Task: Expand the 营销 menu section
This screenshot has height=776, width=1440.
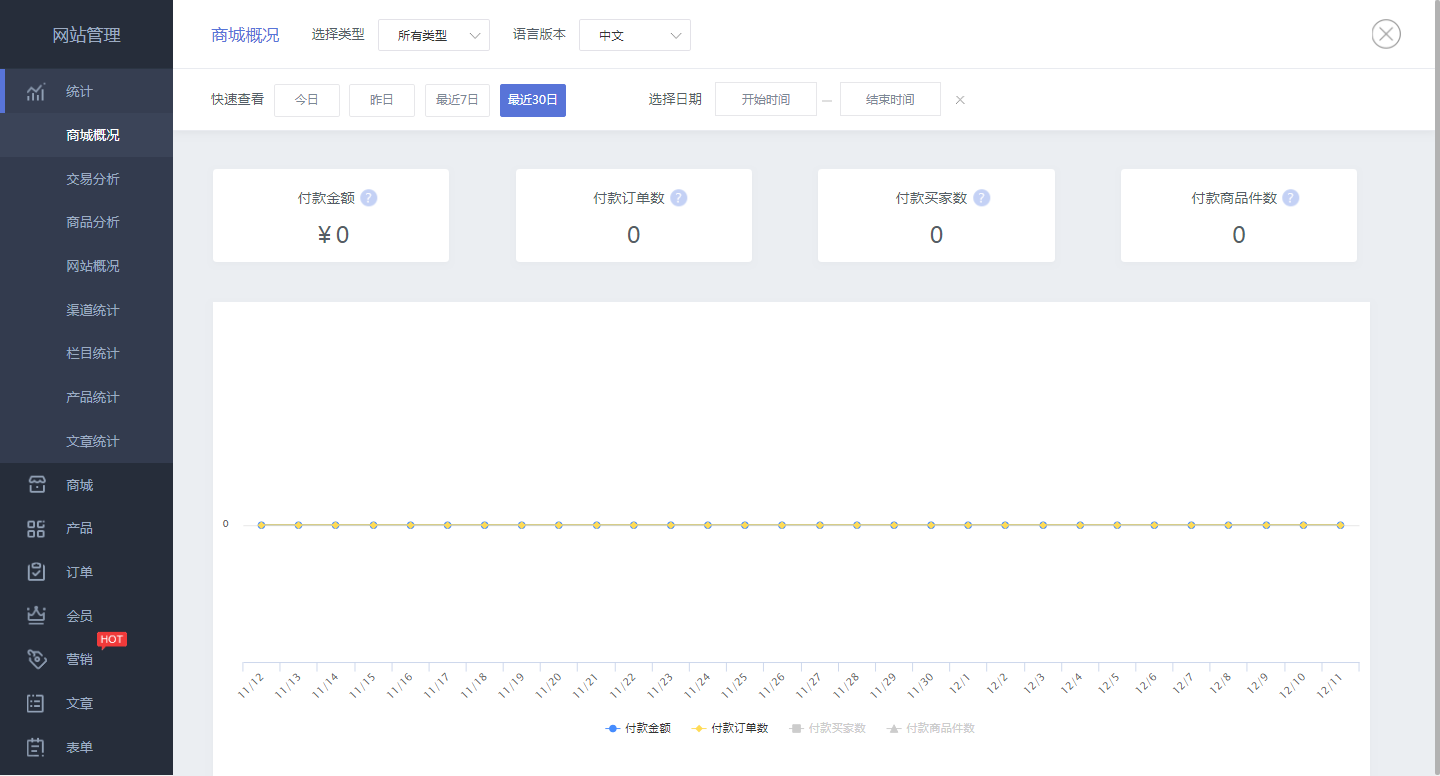Action: pos(86,659)
